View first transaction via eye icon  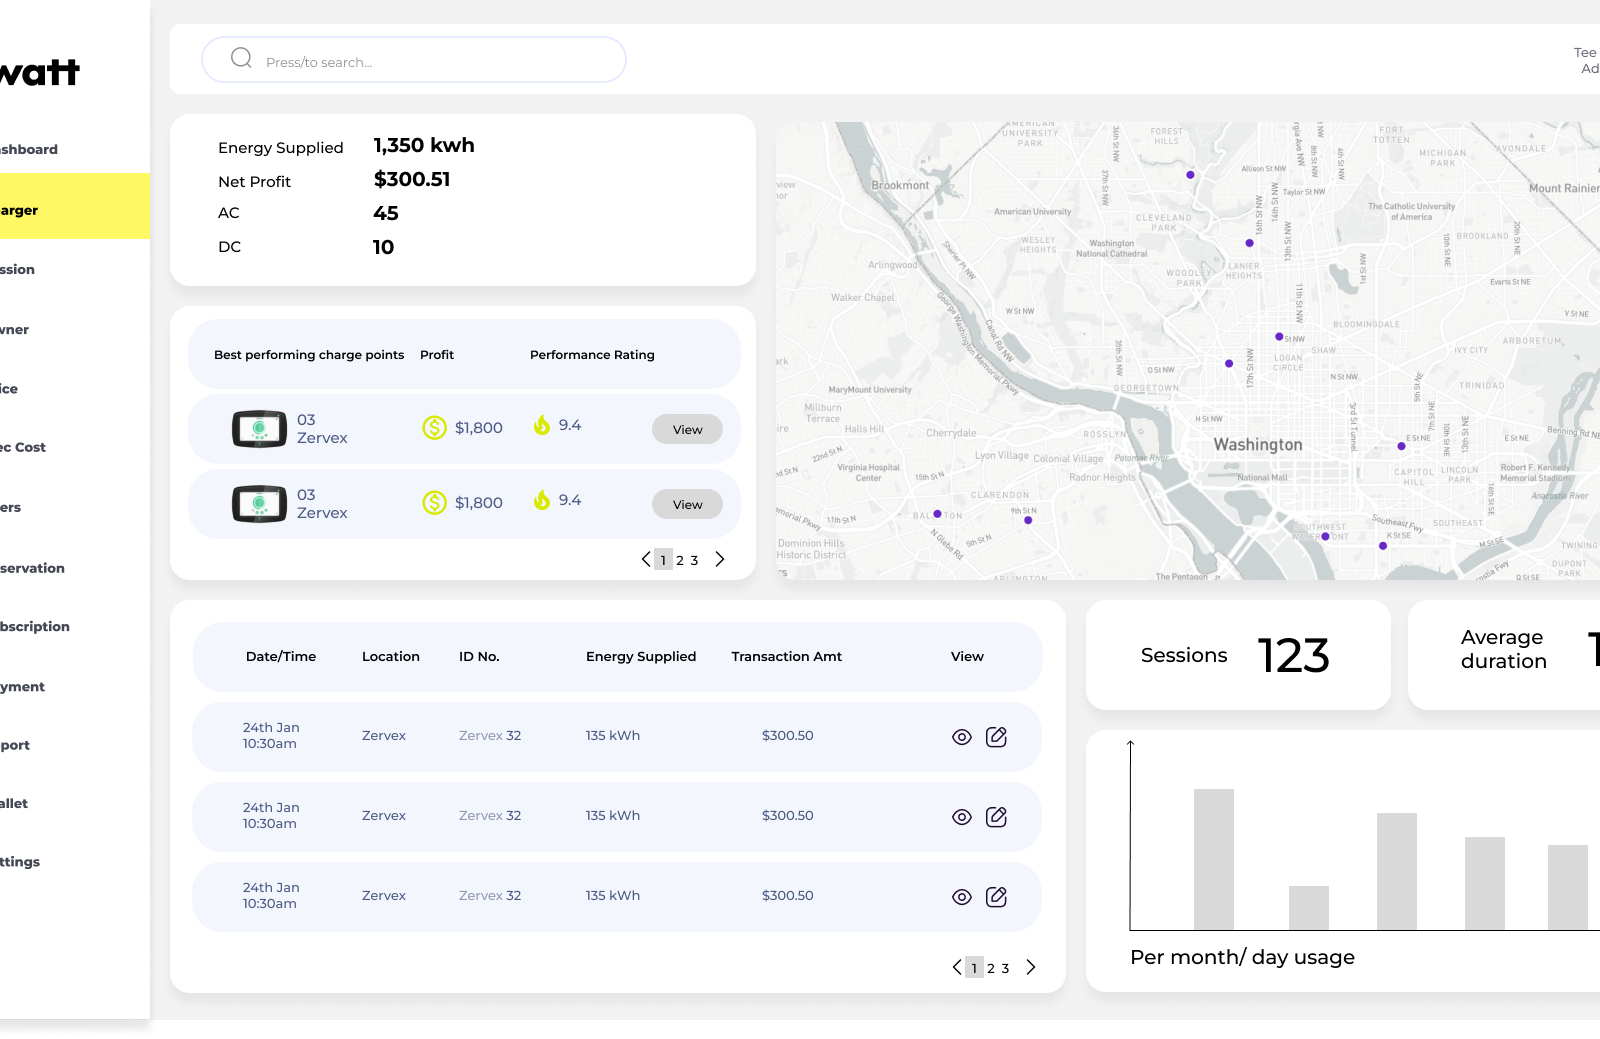pos(962,737)
